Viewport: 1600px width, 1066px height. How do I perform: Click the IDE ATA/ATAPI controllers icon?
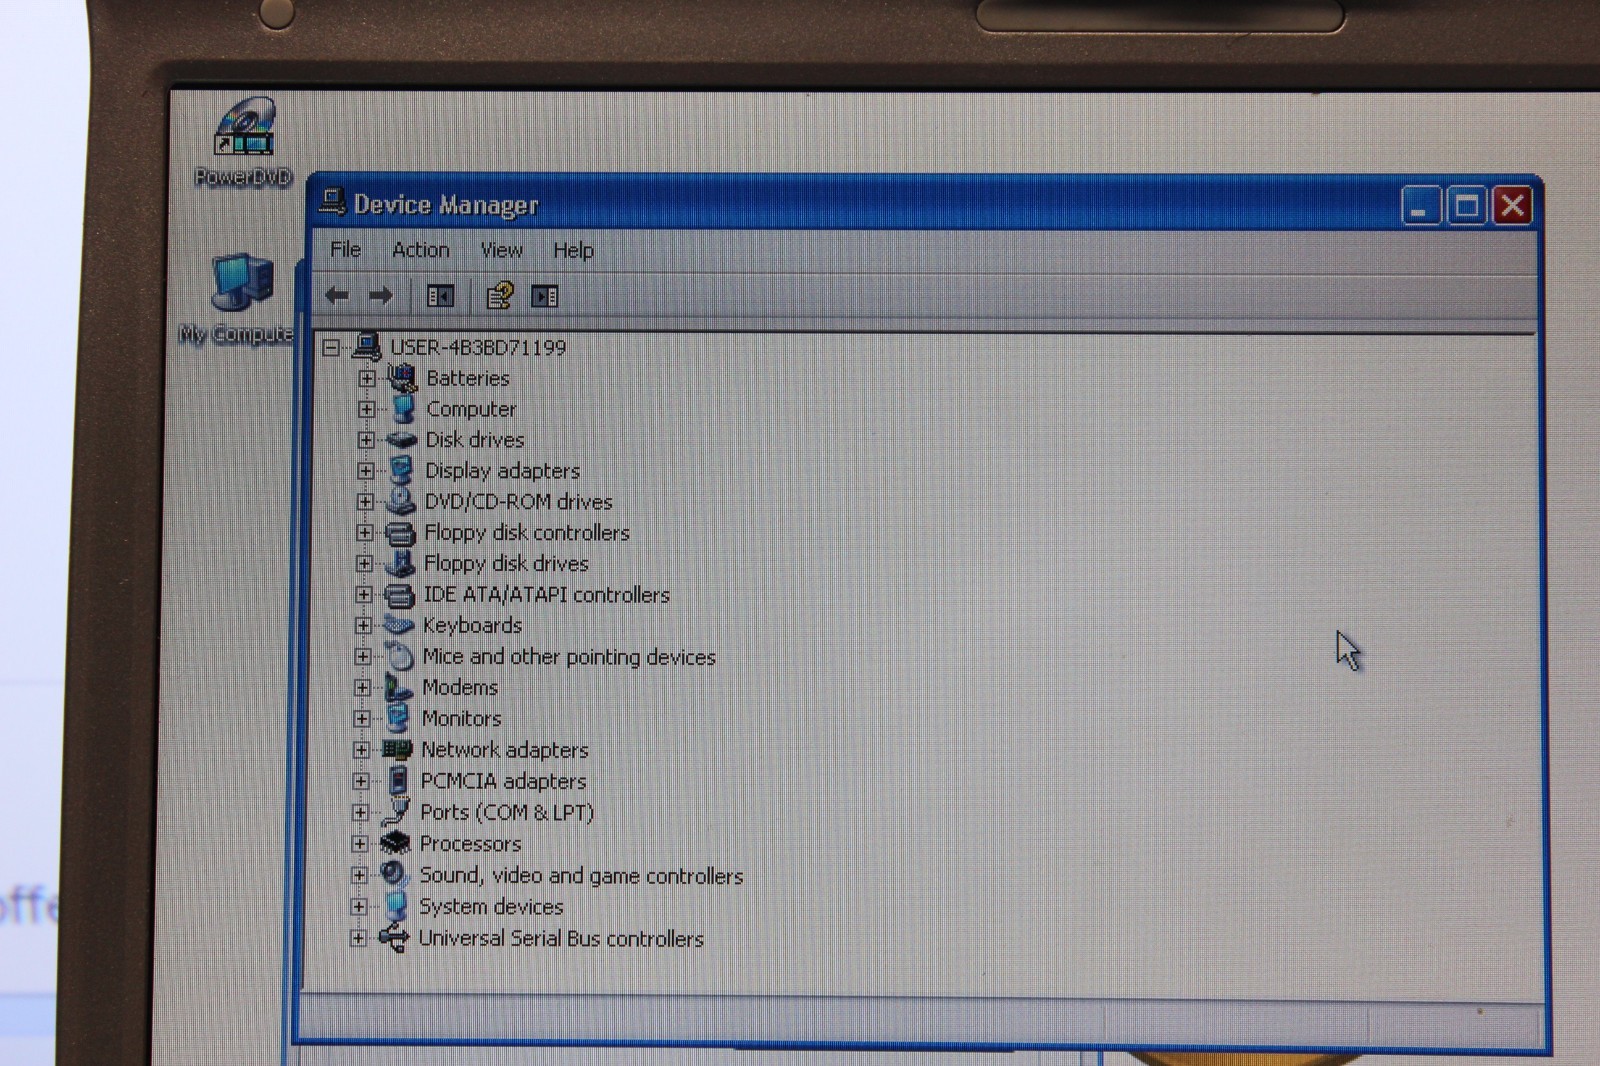tap(400, 595)
